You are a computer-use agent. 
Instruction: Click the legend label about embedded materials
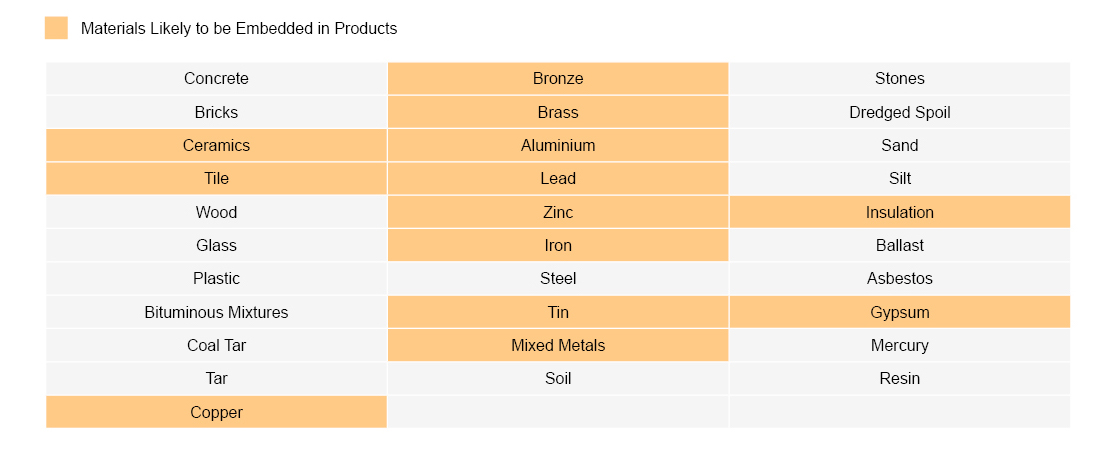coord(239,28)
